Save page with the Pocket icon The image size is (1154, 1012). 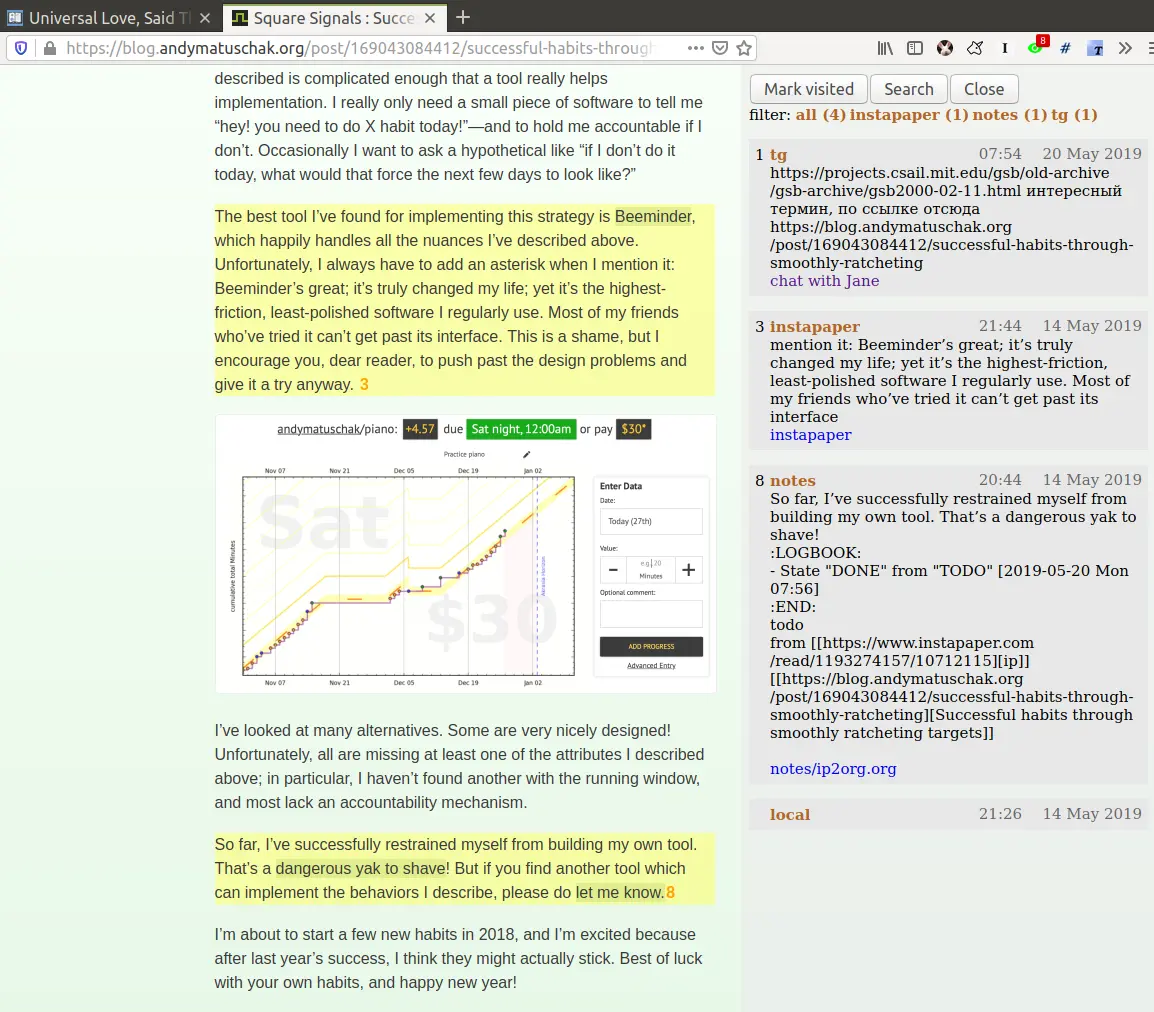coord(721,48)
